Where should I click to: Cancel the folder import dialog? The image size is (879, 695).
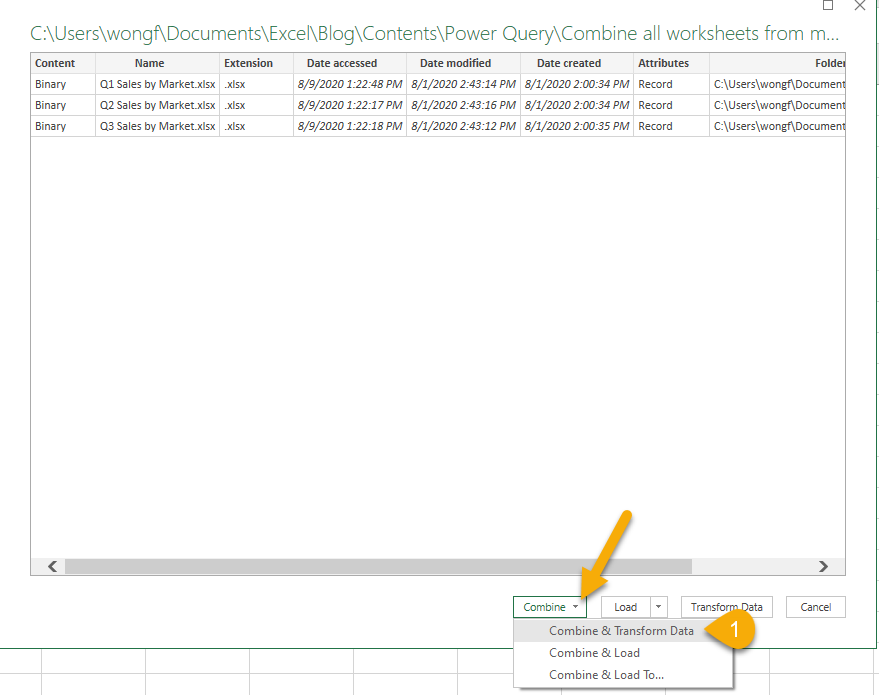815,607
